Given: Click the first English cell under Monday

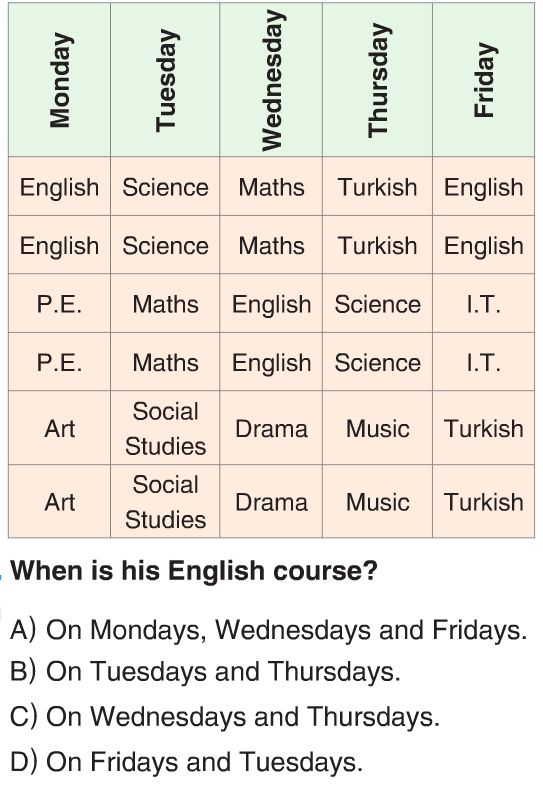Looking at the screenshot, I should [x=59, y=186].
